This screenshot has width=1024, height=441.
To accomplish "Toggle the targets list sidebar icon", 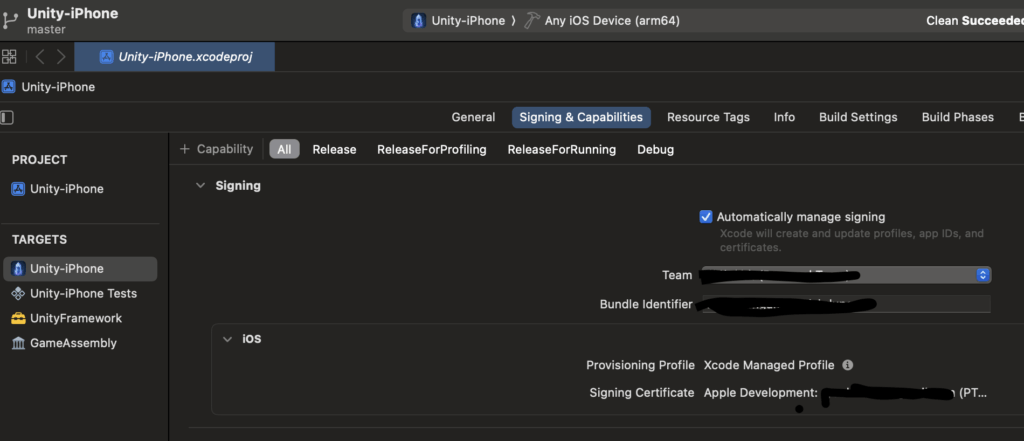I will 8,117.
